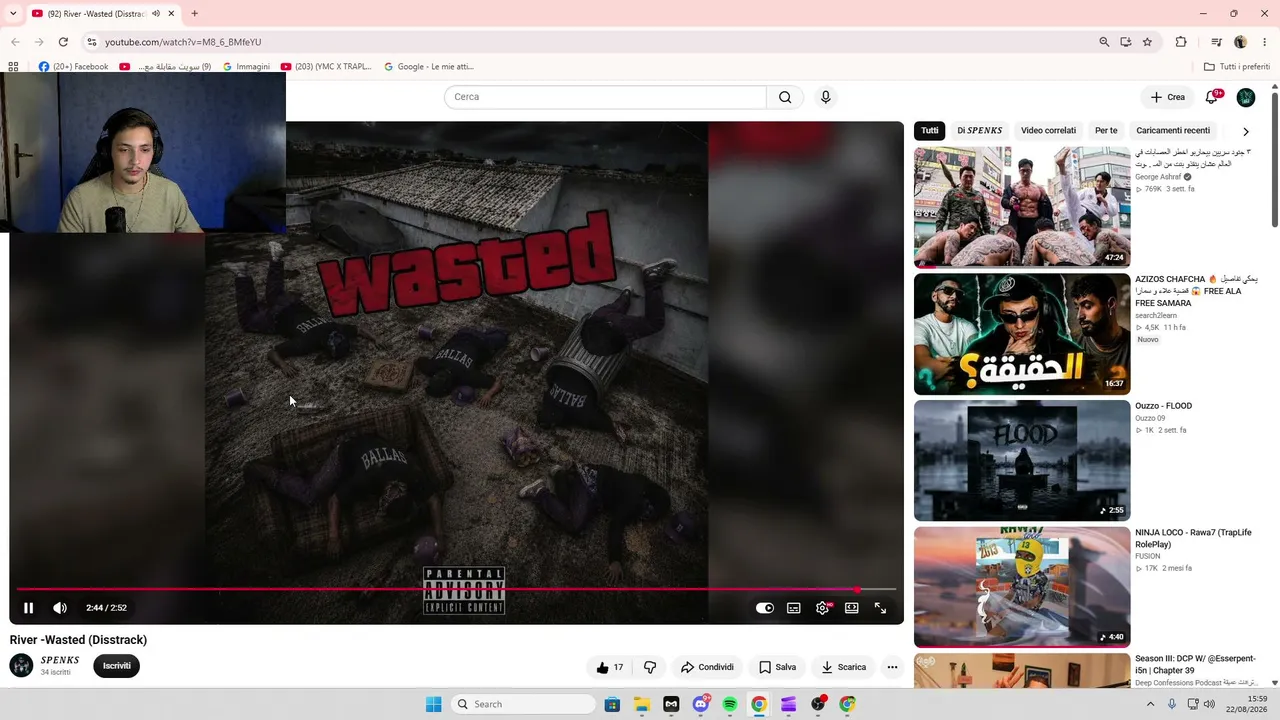Focus the YouTube Cerca search field

click(x=605, y=97)
